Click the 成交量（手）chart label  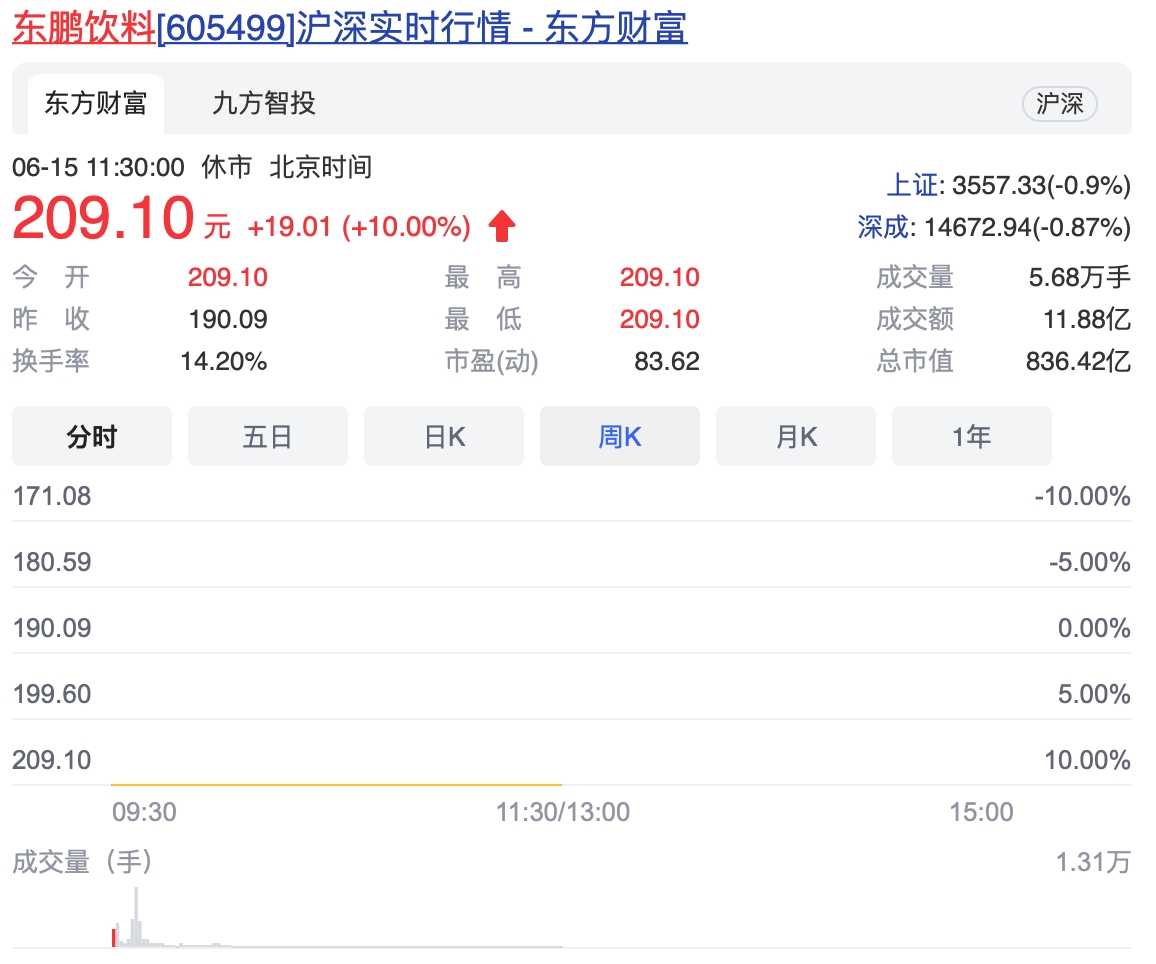click(83, 862)
